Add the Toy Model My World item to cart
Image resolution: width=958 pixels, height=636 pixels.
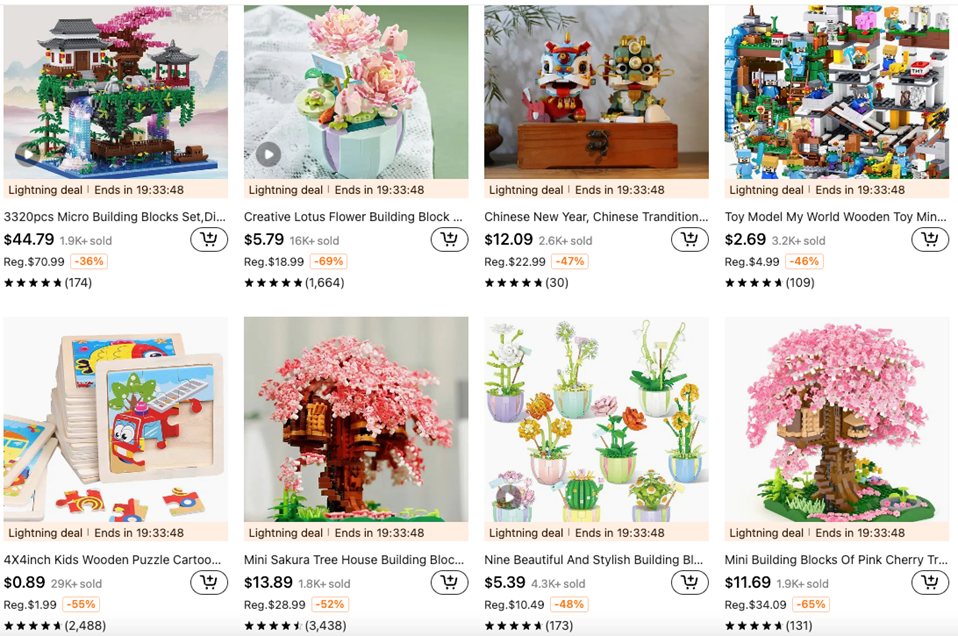[930, 239]
